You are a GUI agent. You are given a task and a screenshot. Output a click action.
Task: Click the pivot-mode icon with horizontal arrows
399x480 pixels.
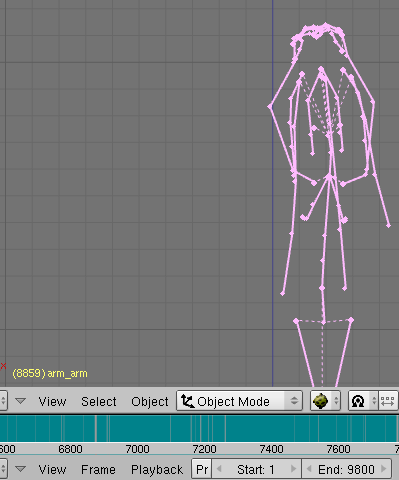387,401
